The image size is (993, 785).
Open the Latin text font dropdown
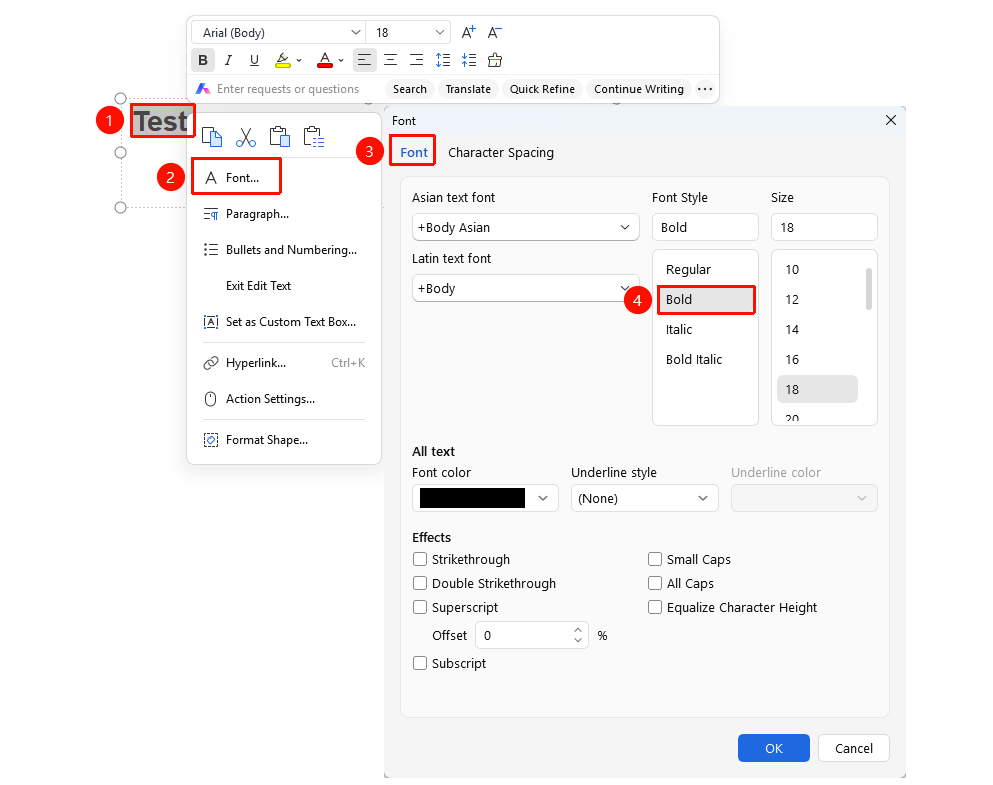click(526, 288)
